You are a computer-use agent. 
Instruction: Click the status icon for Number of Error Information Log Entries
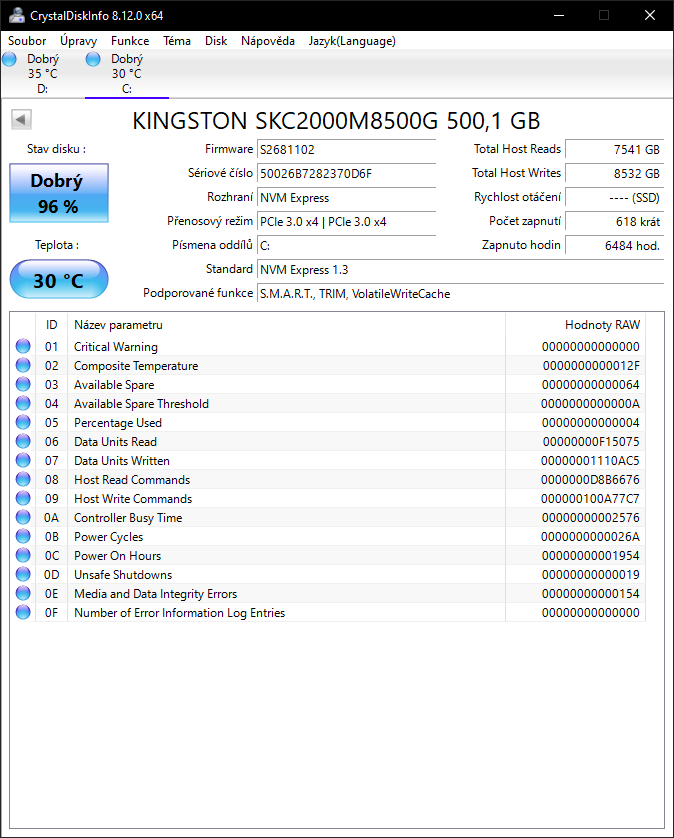tap(23, 612)
